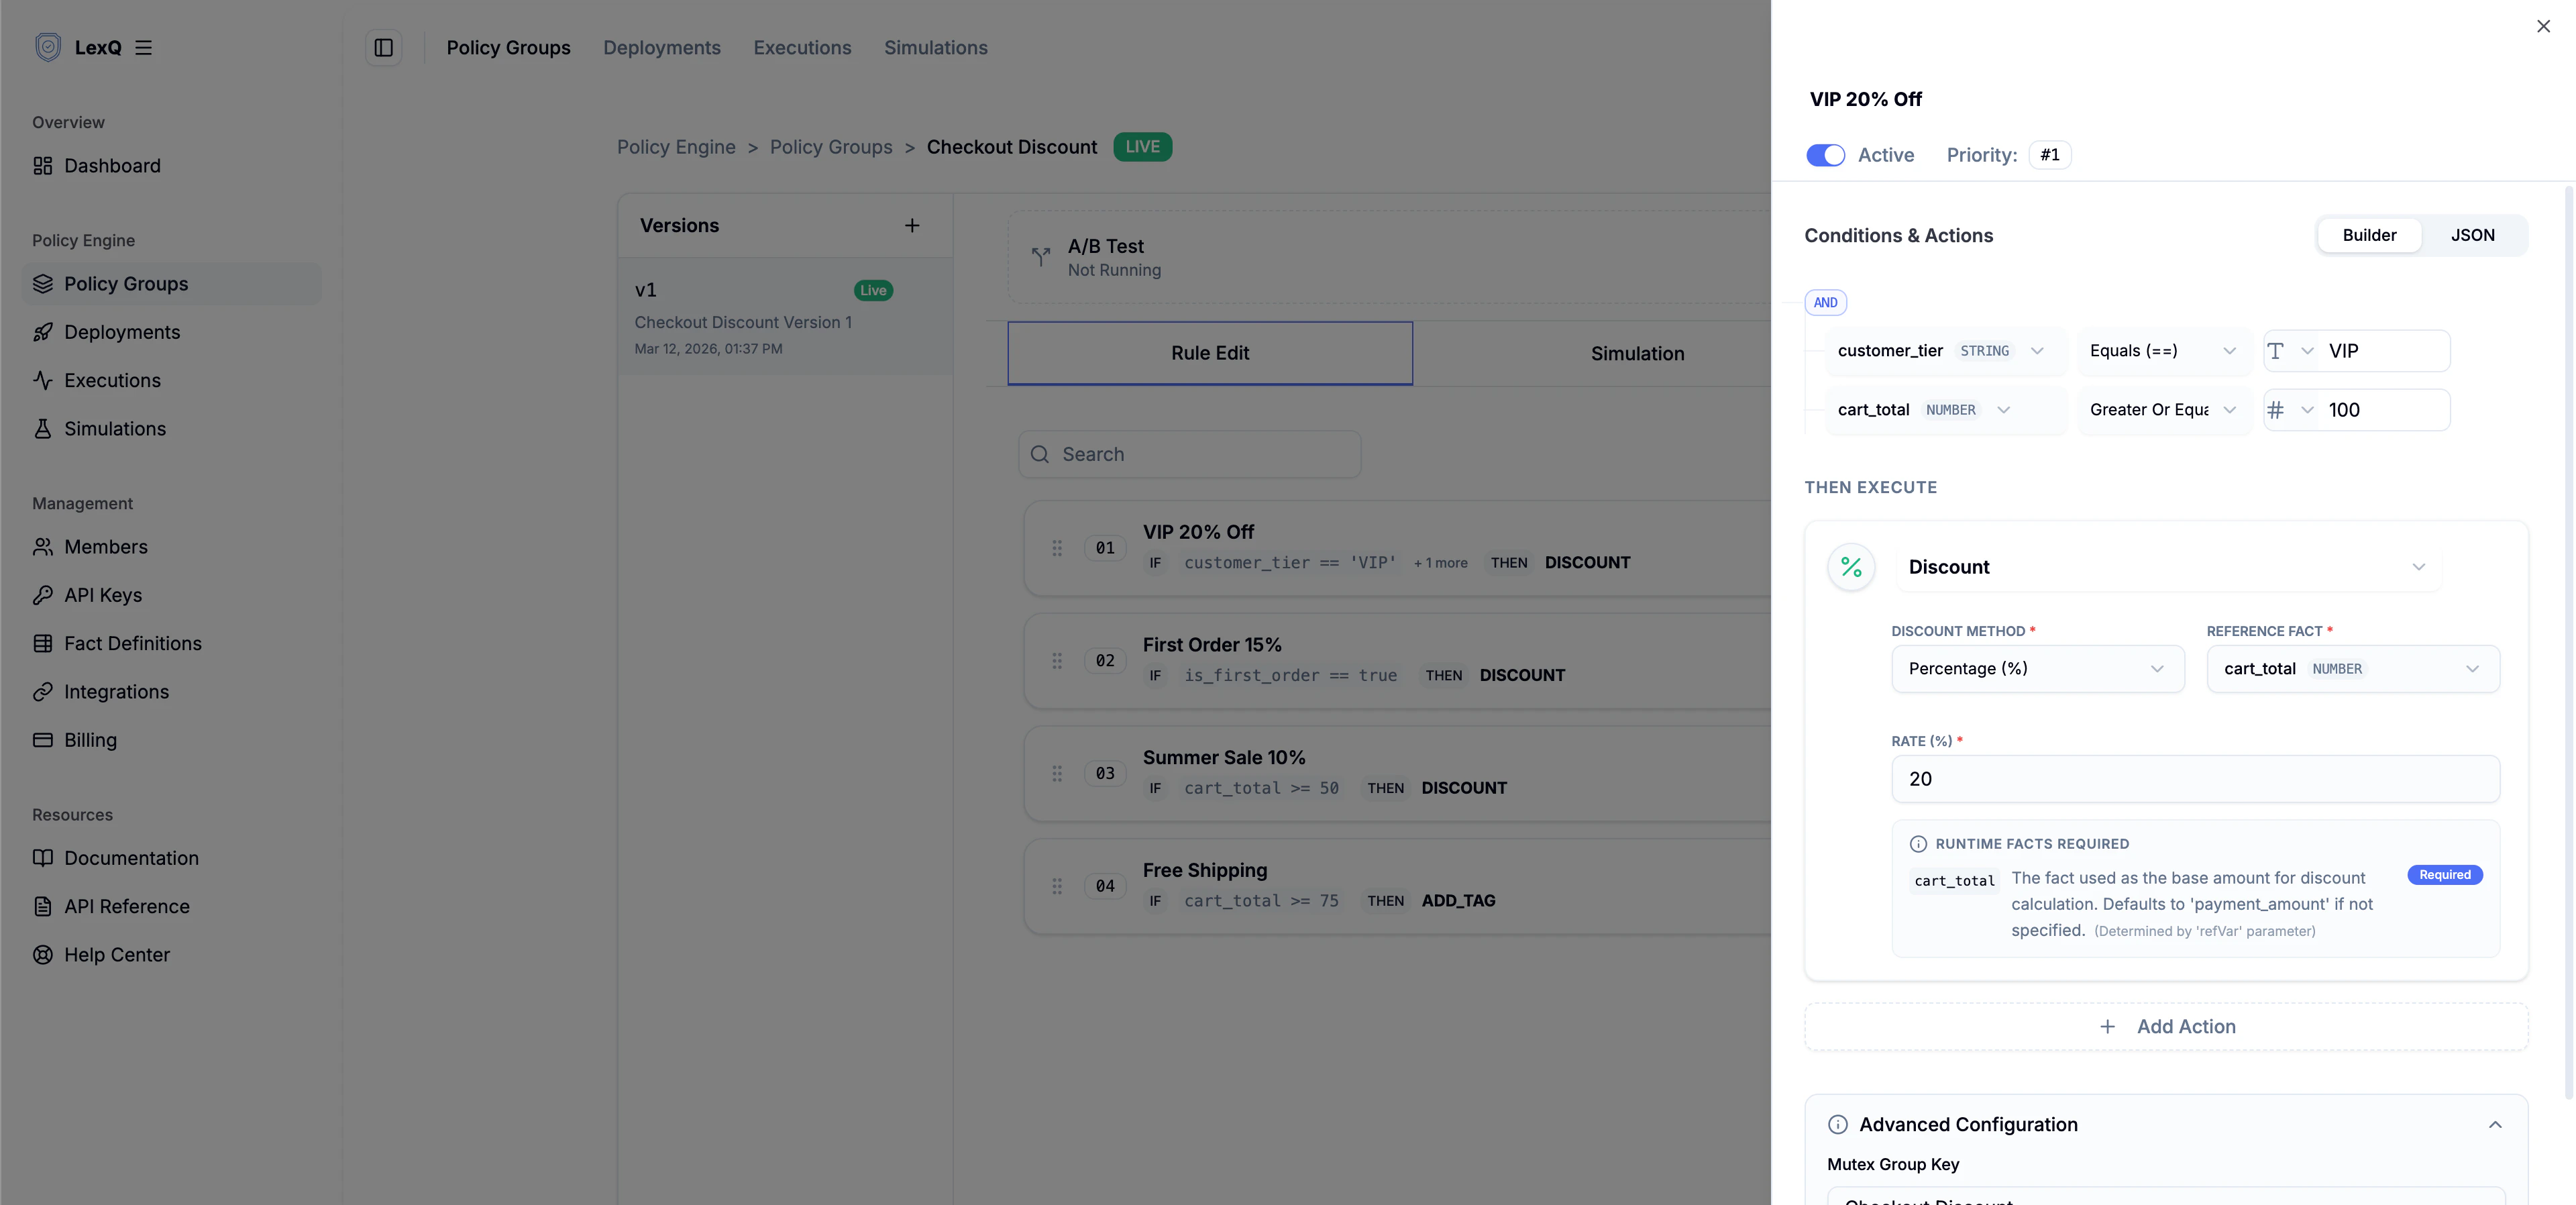Toggle the Active switch off
The width and height of the screenshot is (2576, 1205).
point(1825,155)
